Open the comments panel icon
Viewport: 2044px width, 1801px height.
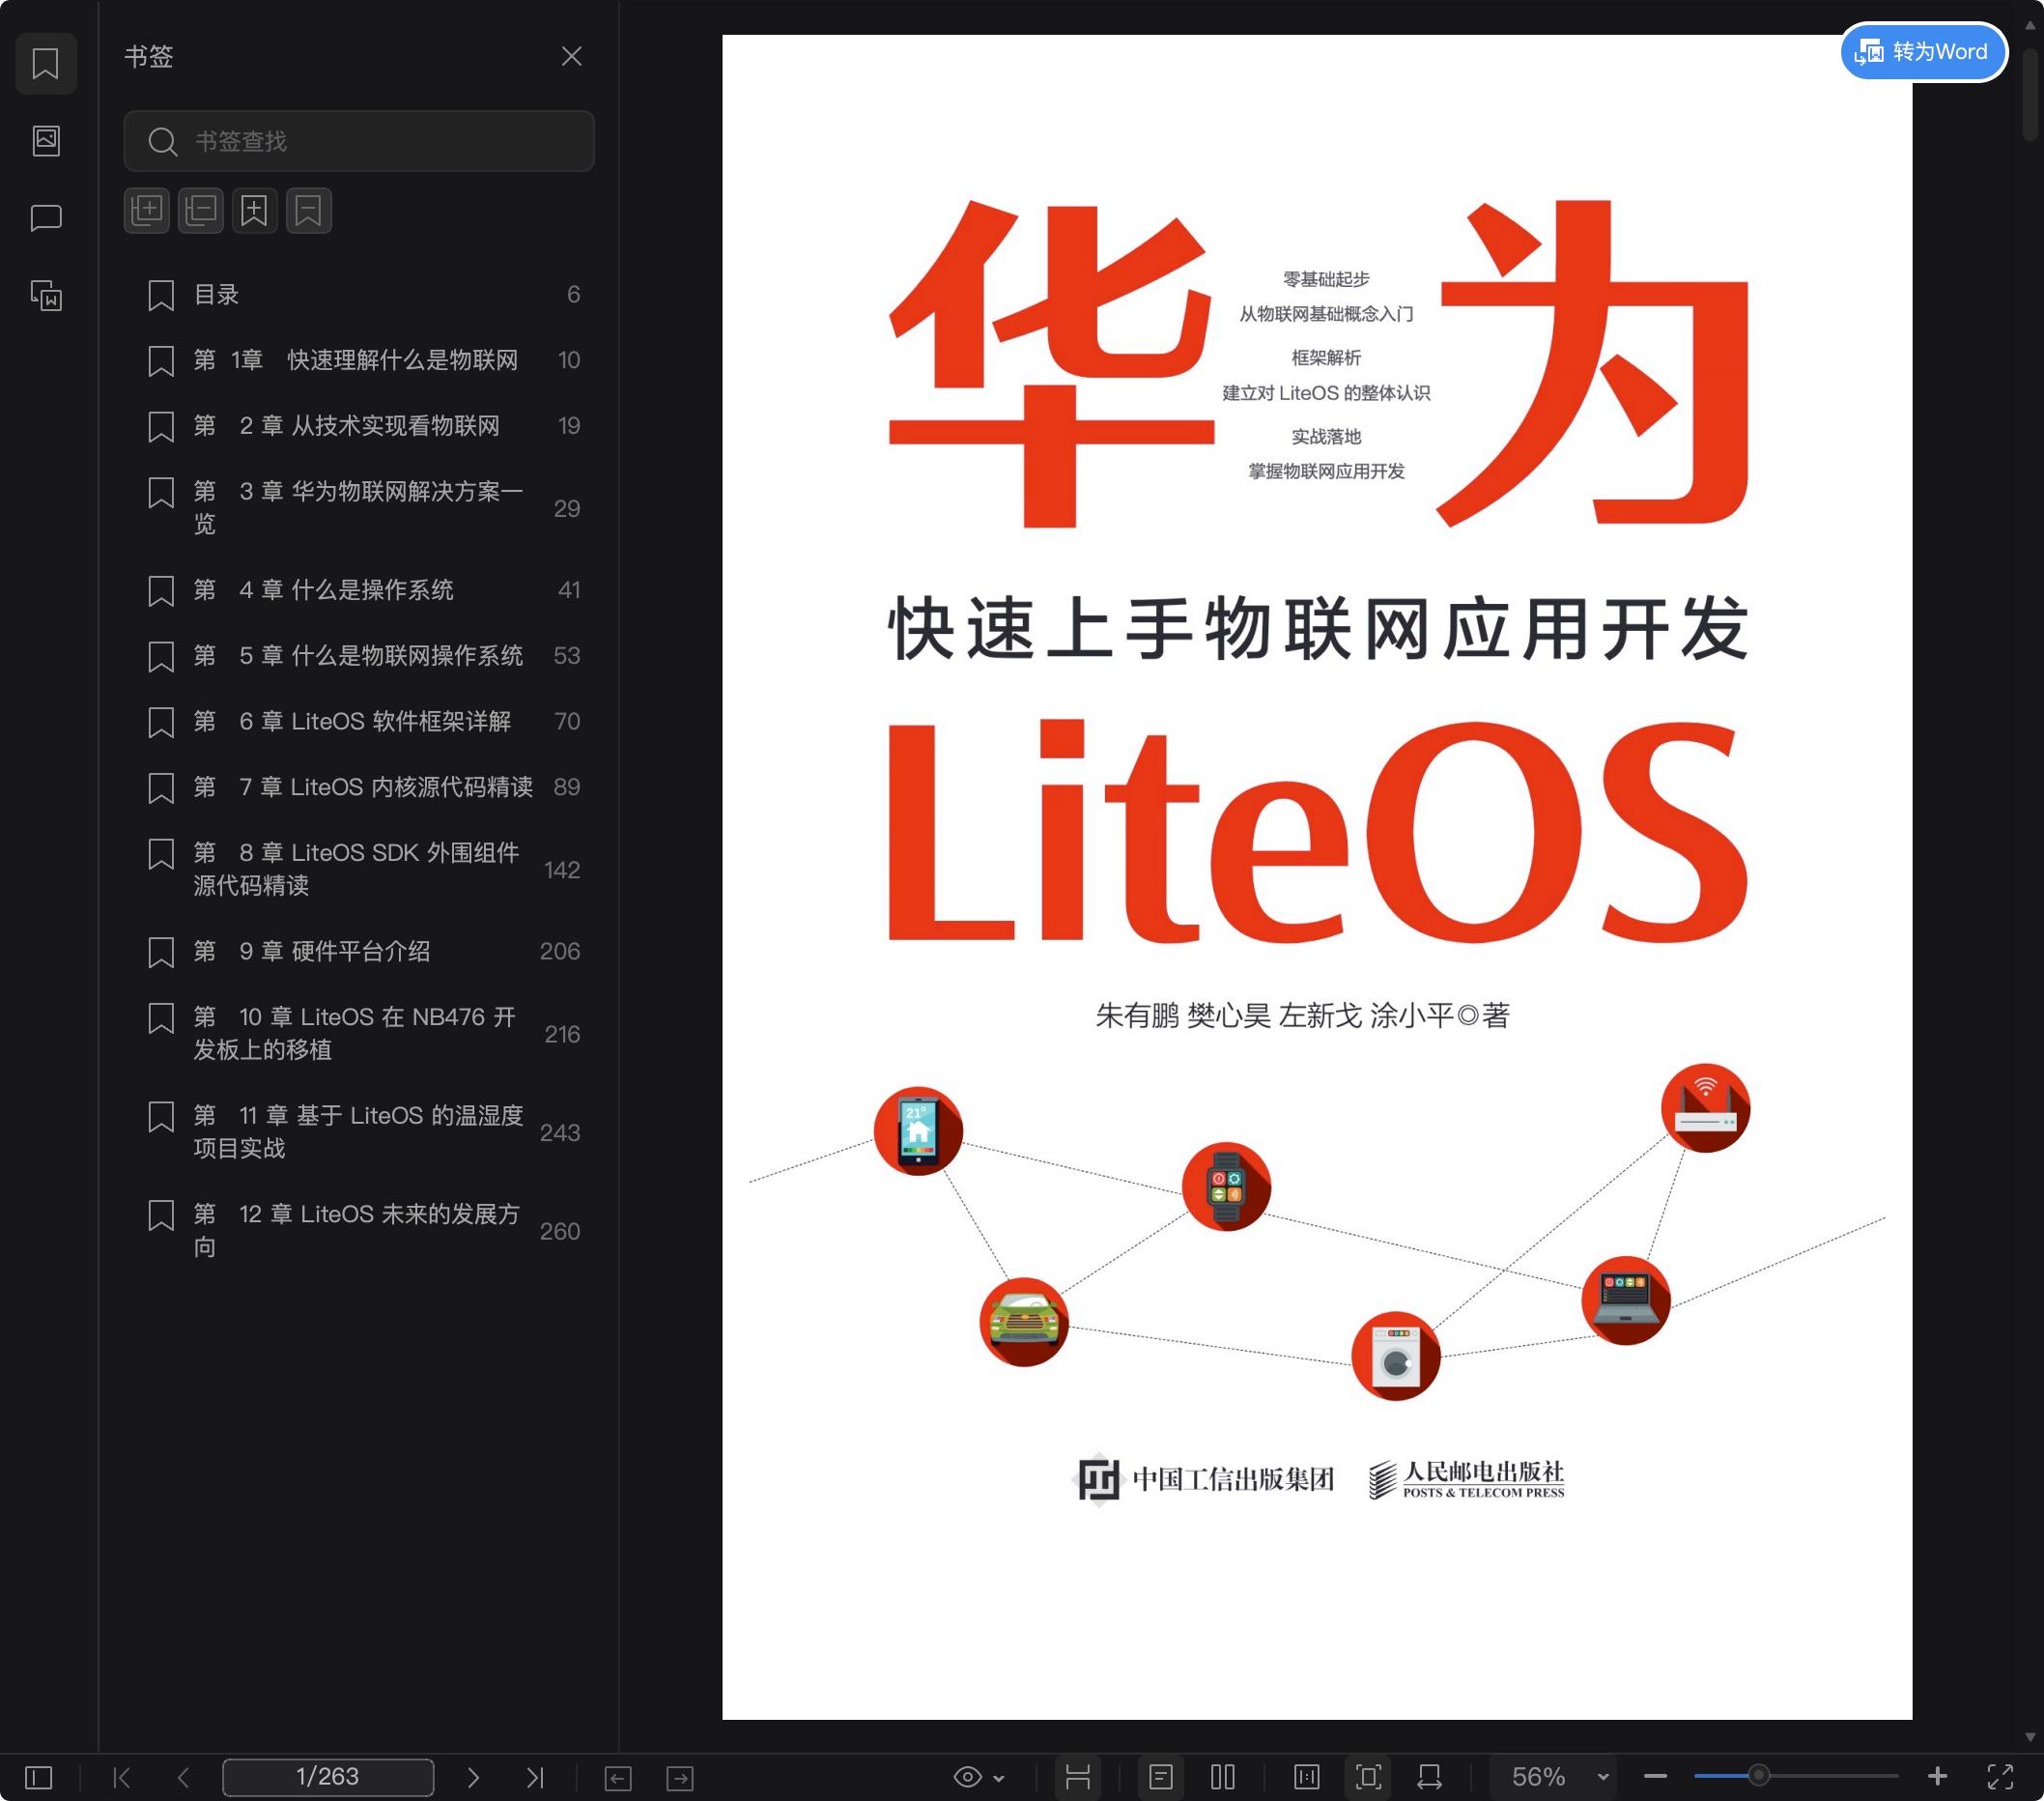click(x=46, y=218)
